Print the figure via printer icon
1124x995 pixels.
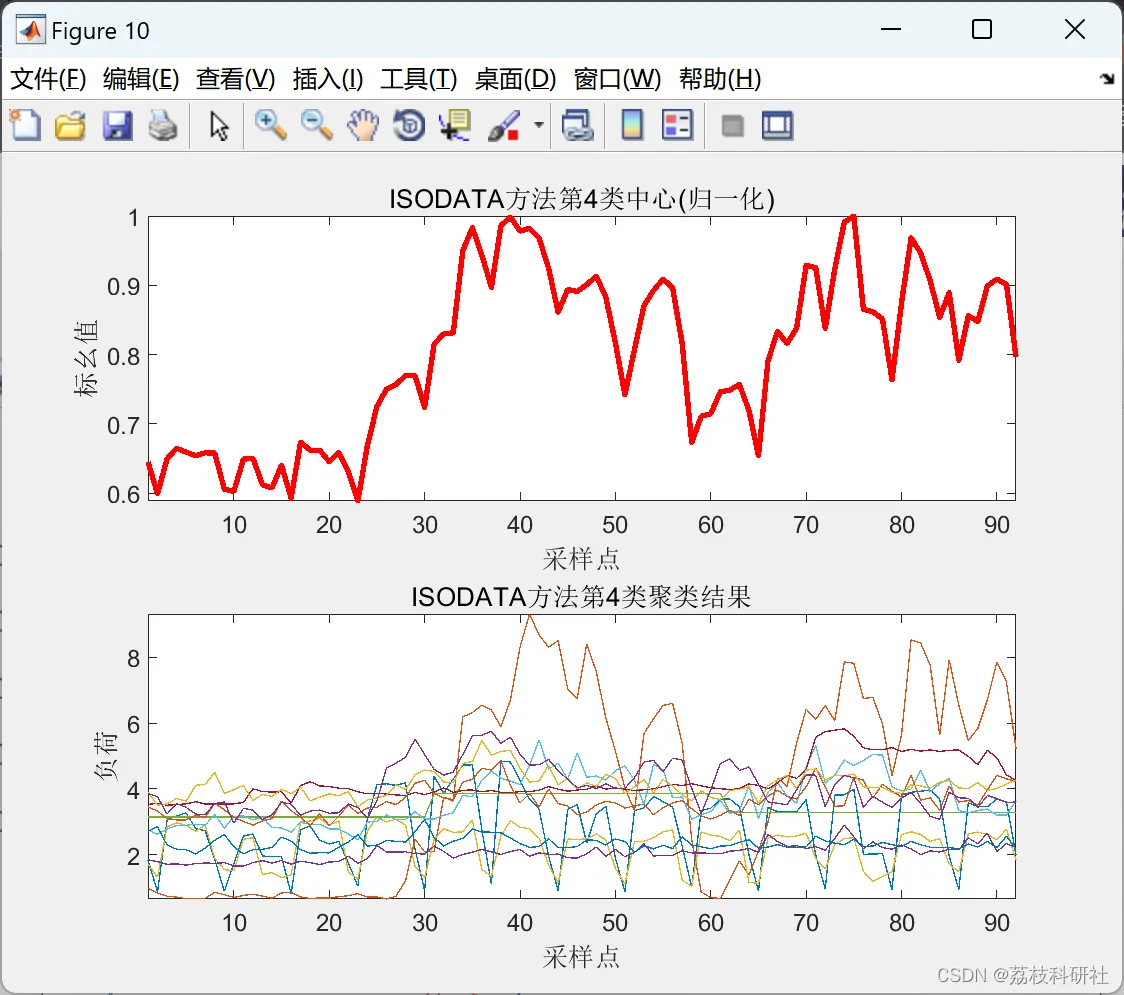[x=163, y=126]
